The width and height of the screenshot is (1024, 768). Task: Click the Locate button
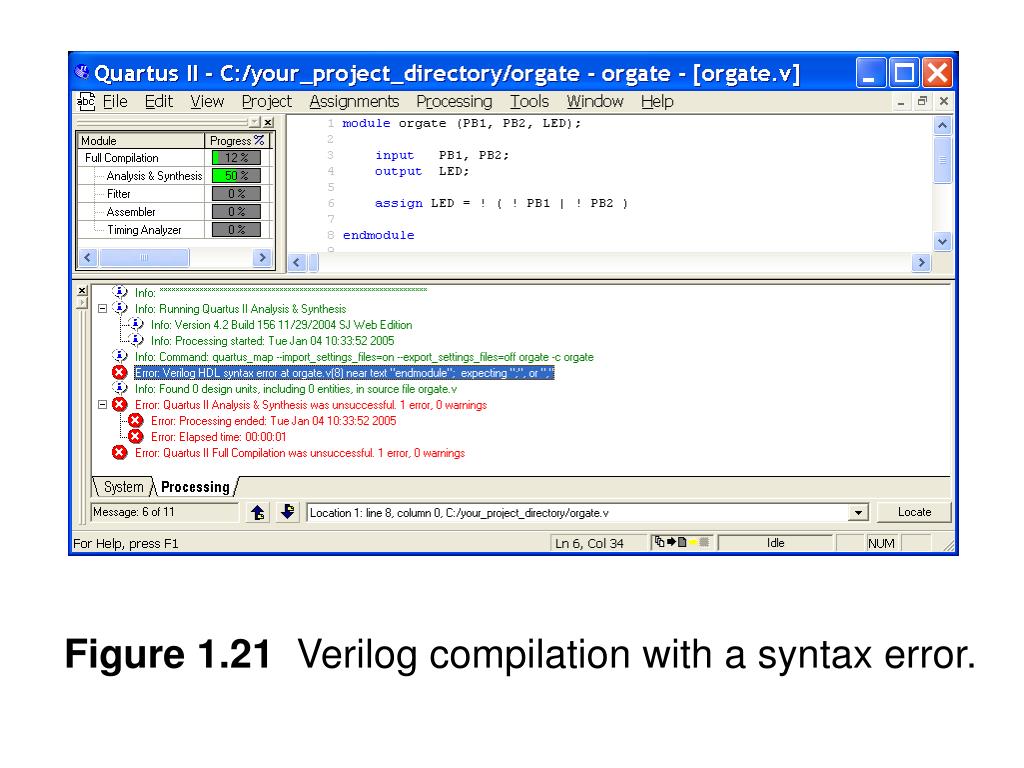click(x=914, y=512)
